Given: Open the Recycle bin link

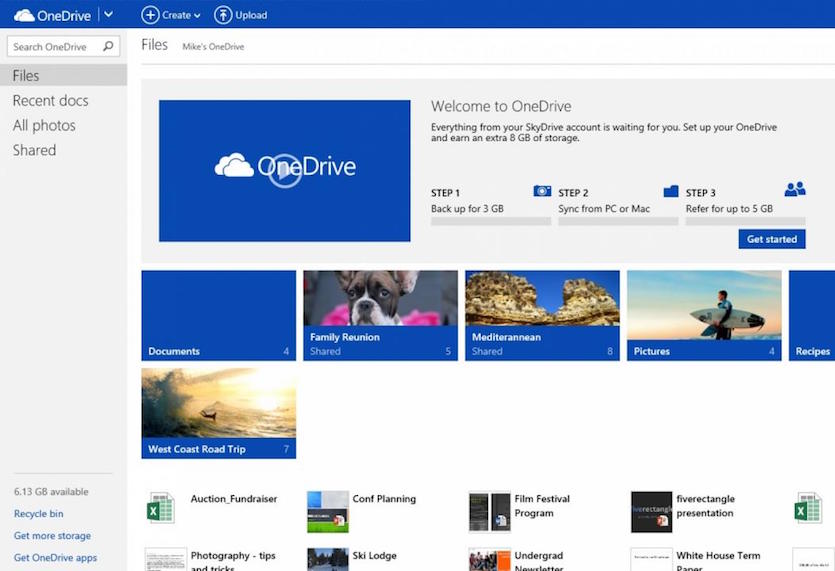Looking at the screenshot, I should 38,513.
